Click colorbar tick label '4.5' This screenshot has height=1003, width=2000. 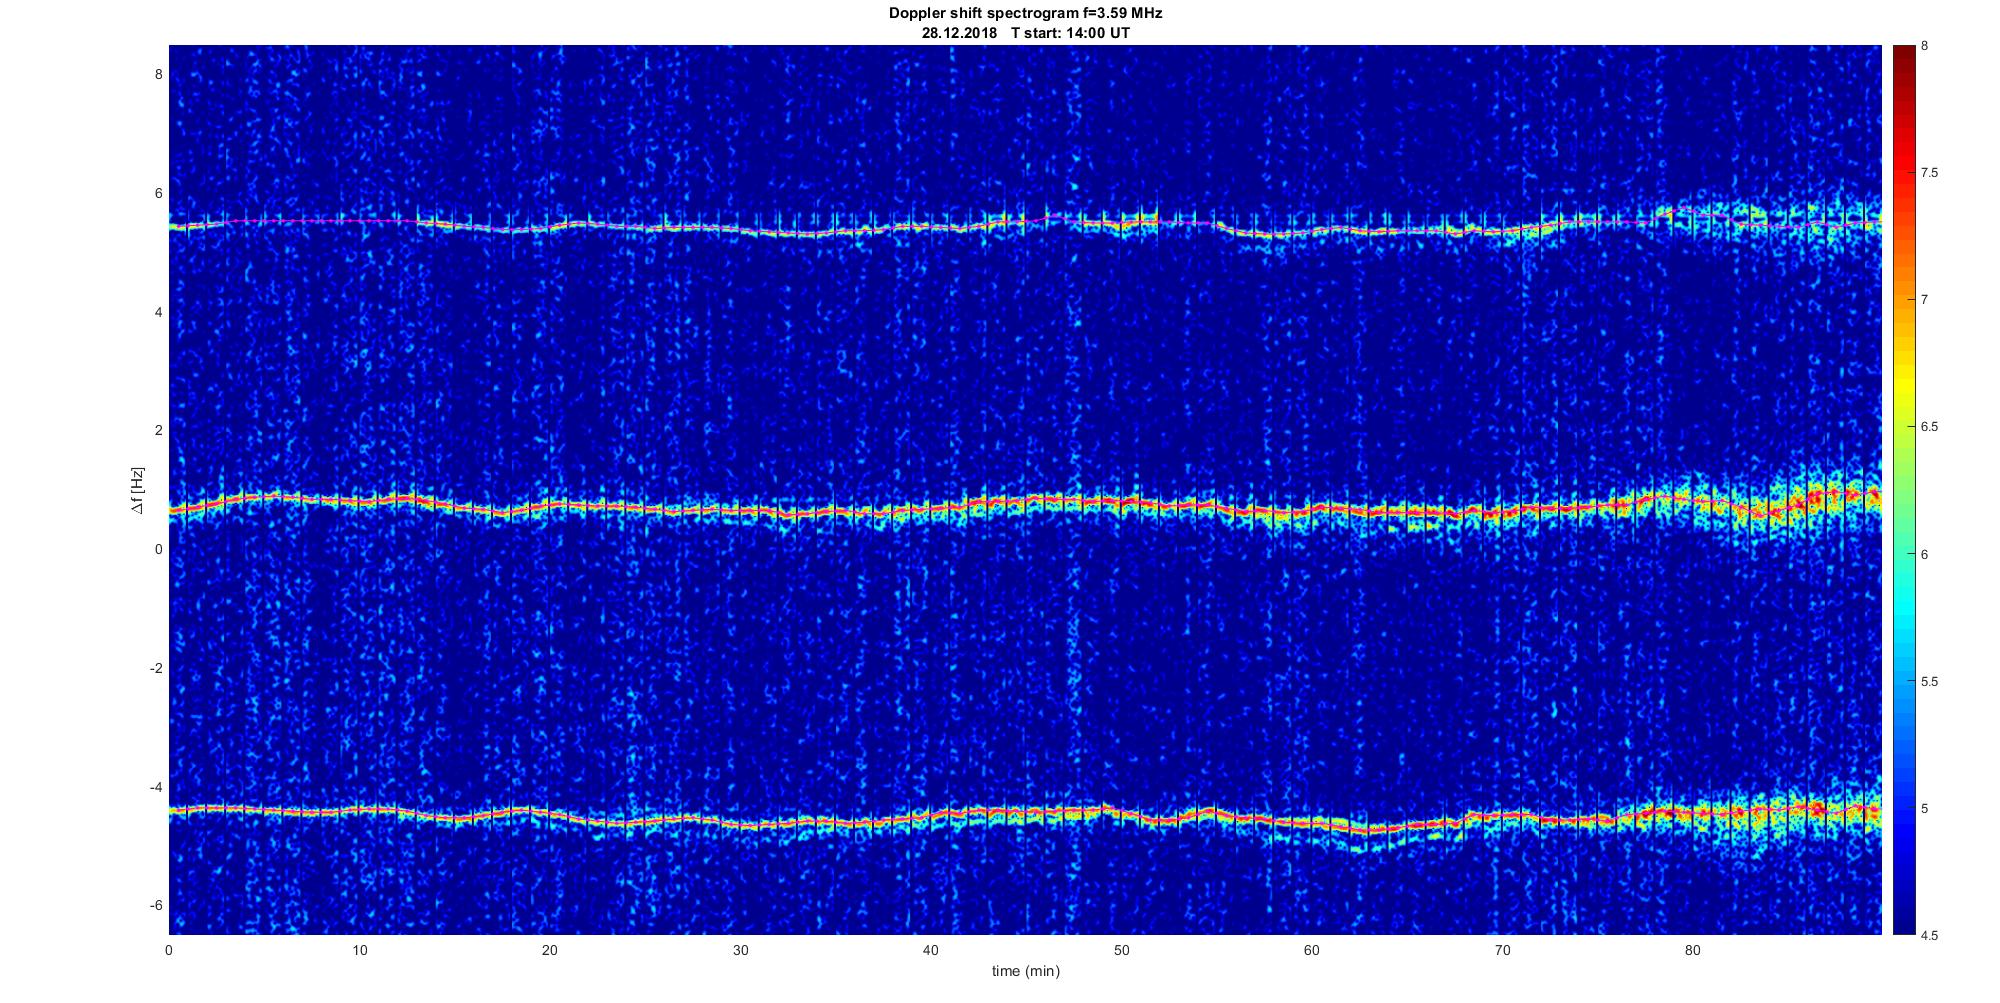(1930, 935)
